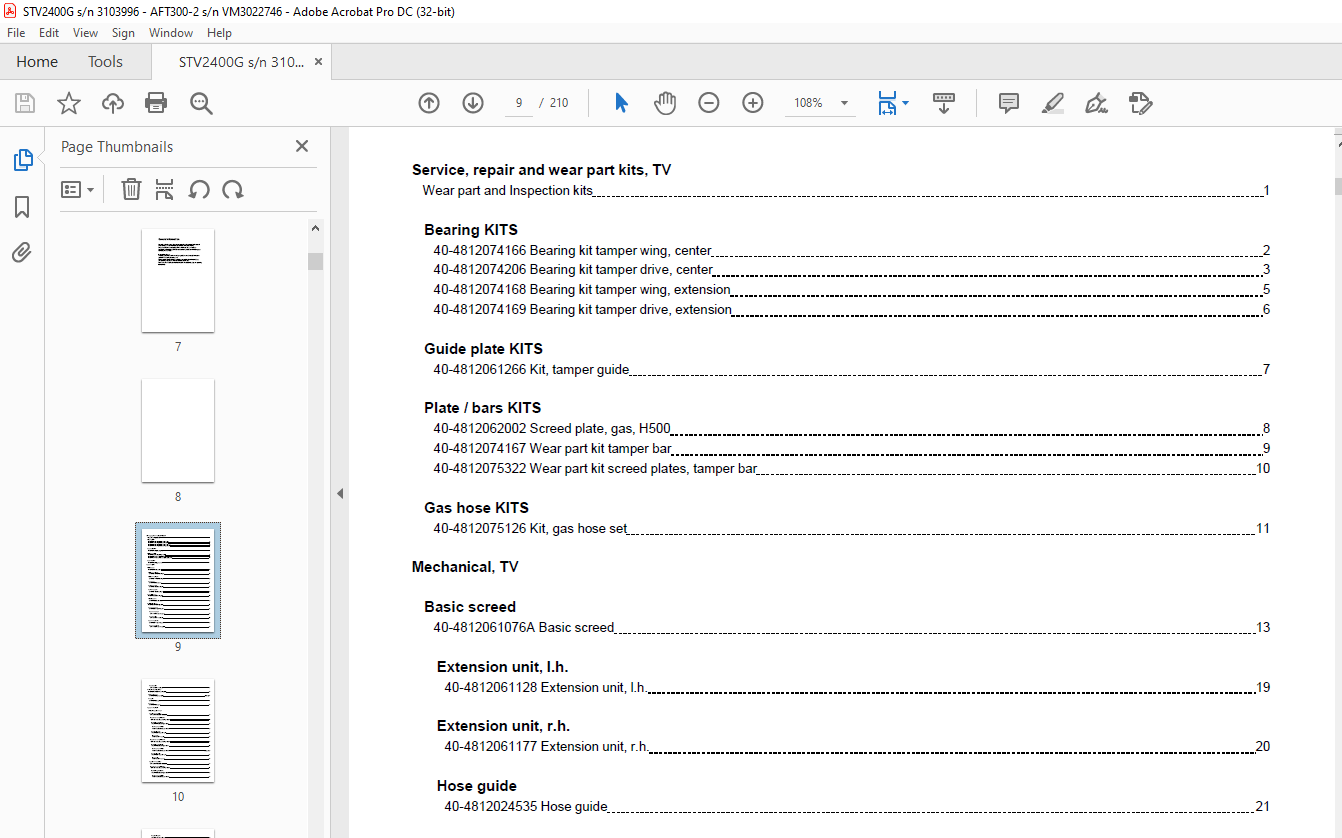Delete selected page with trash icon
The image size is (1342, 838).
pyautogui.click(x=131, y=189)
